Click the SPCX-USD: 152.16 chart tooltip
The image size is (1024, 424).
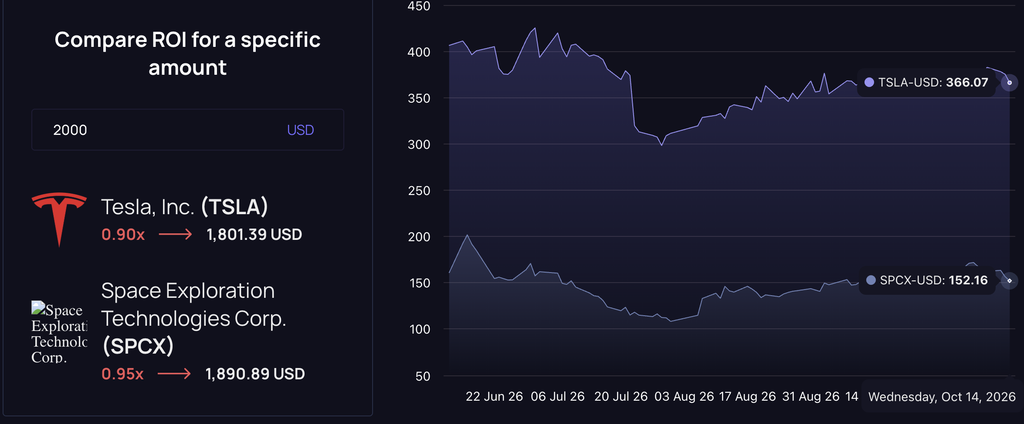pos(926,280)
